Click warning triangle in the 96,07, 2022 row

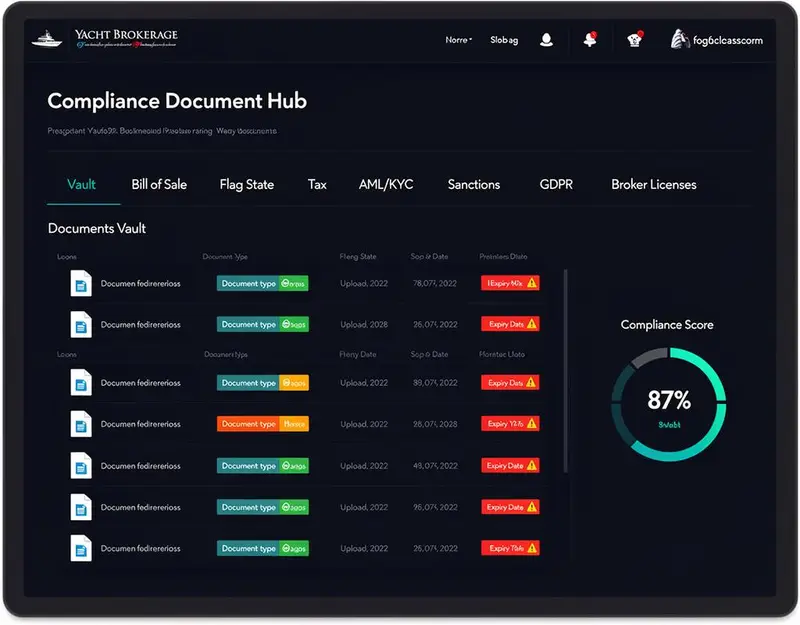click(x=532, y=507)
